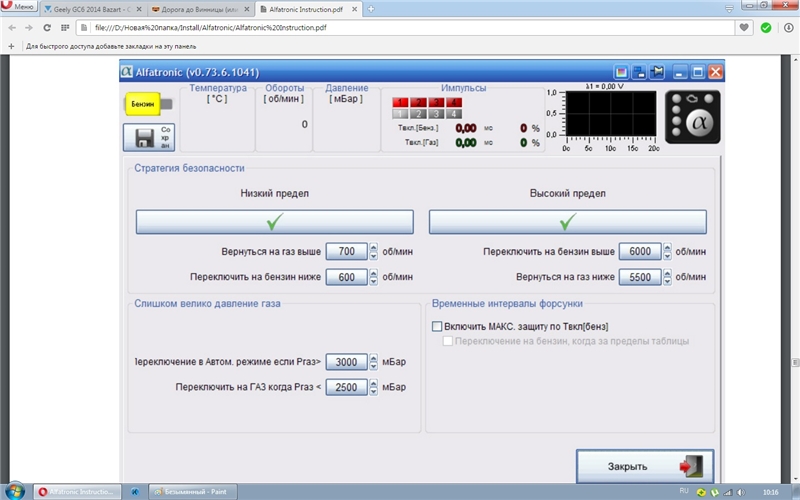800x500 pixels.
Task: Toggle the Высокий предел green checkmark button
Action: (567, 221)
